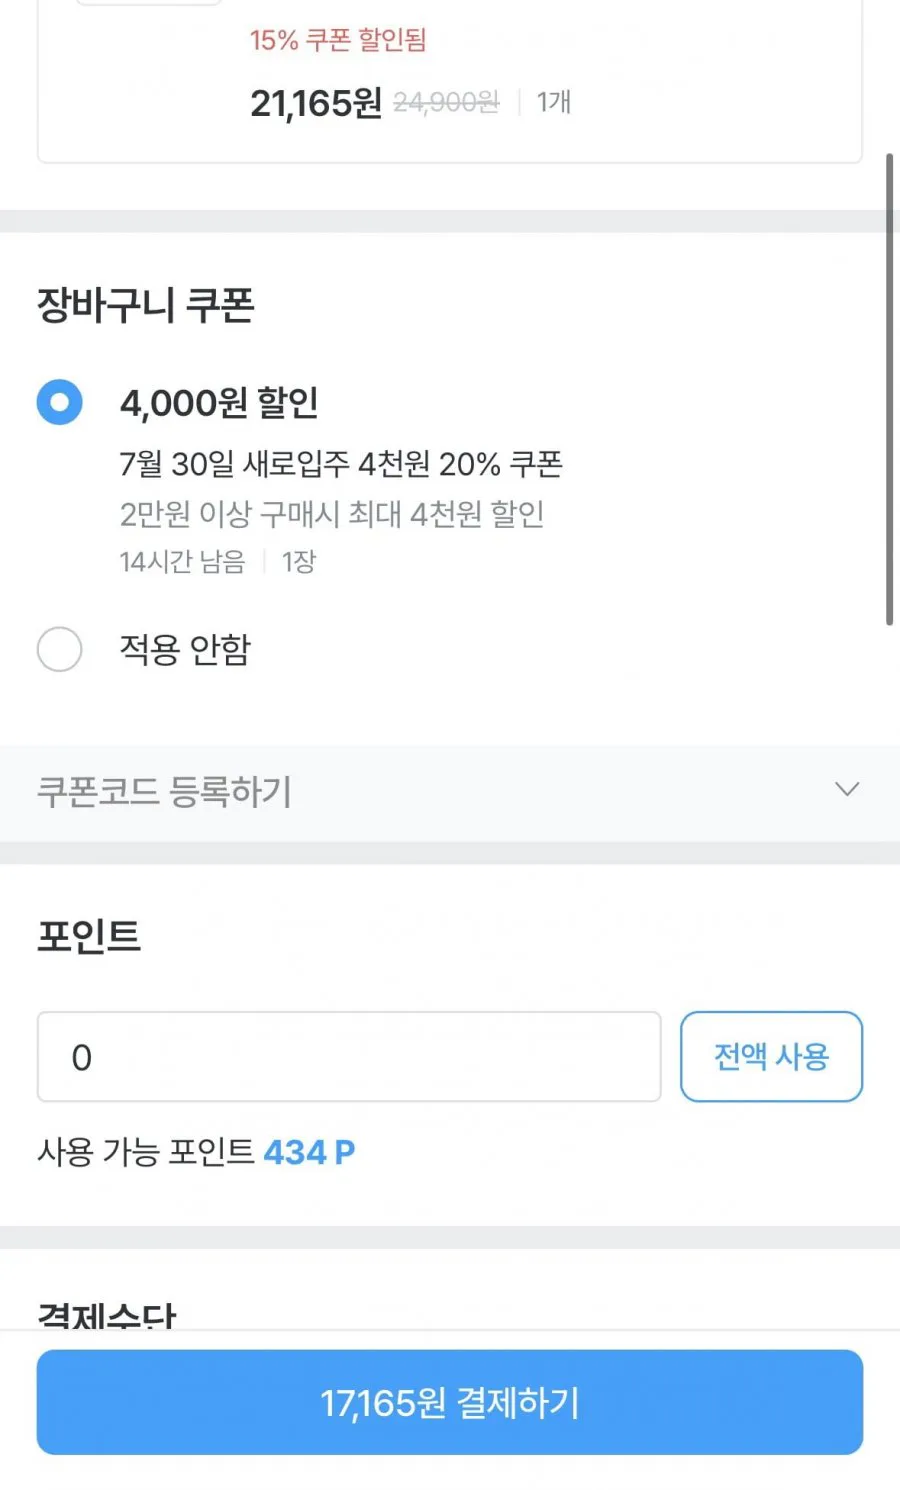The width and height of the screenshot is (900, 1490).
Task: Select the 4,000원 할인 coupon radio button
Action: [x=59, y=402]
